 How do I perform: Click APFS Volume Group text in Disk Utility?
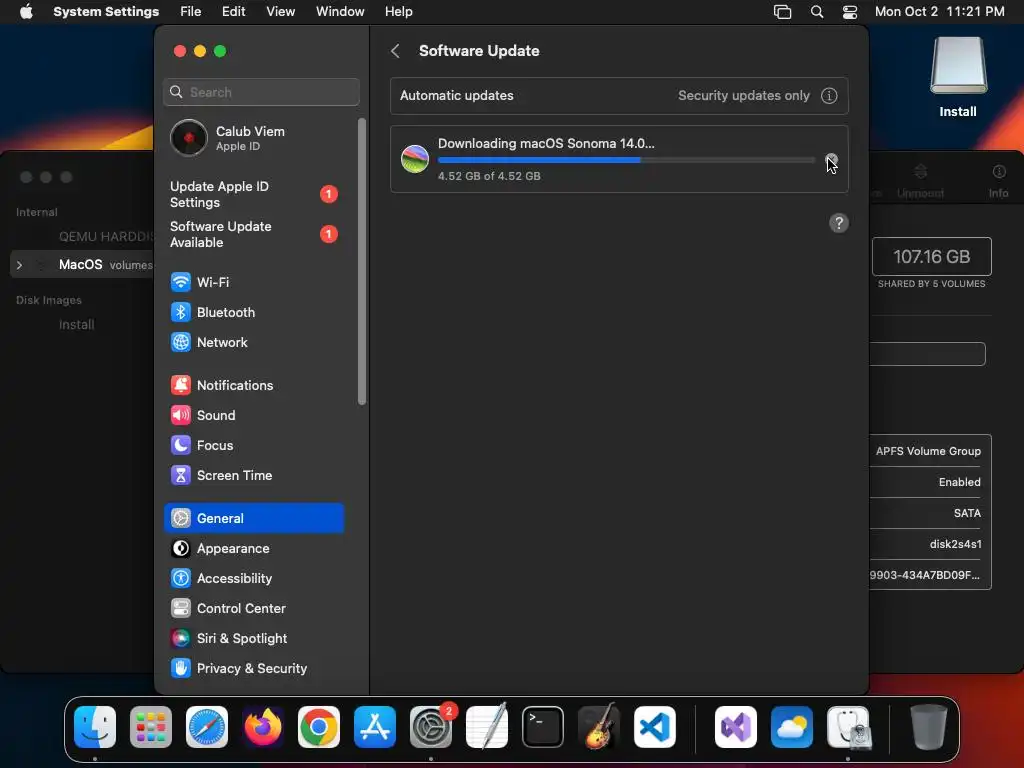928,451
